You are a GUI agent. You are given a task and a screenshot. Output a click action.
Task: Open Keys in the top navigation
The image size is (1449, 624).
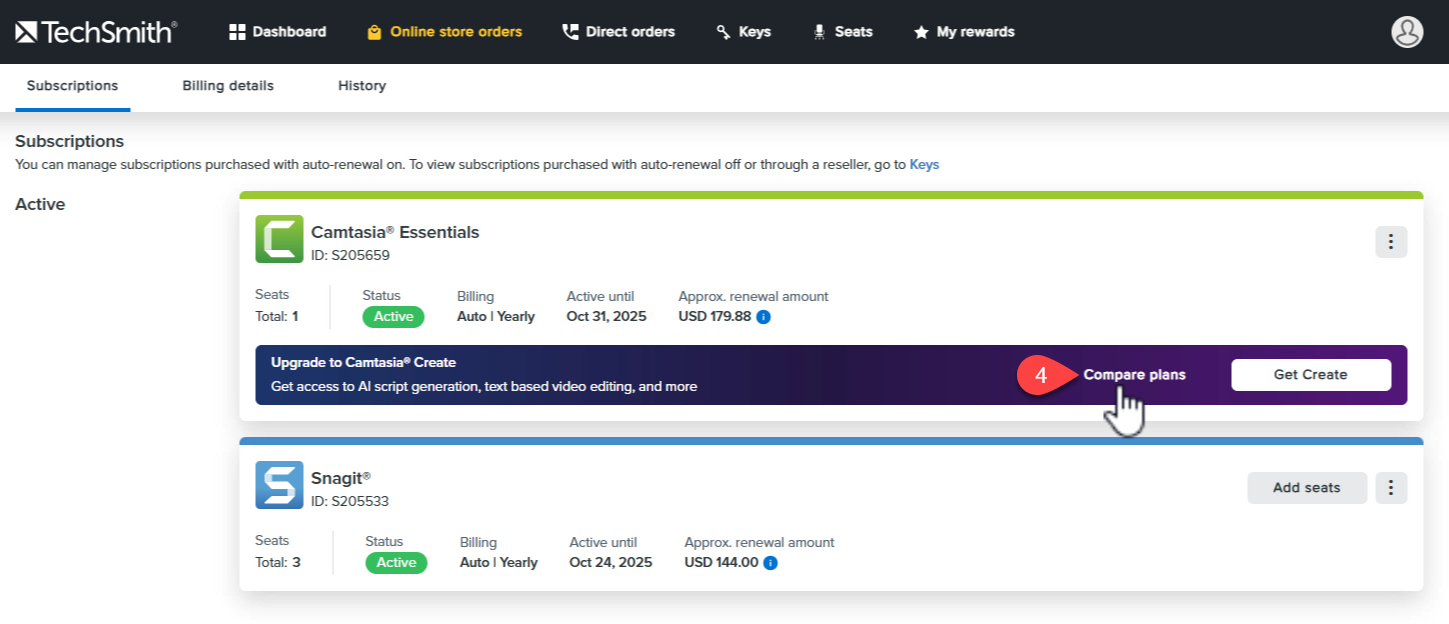(x=743, y=32)
